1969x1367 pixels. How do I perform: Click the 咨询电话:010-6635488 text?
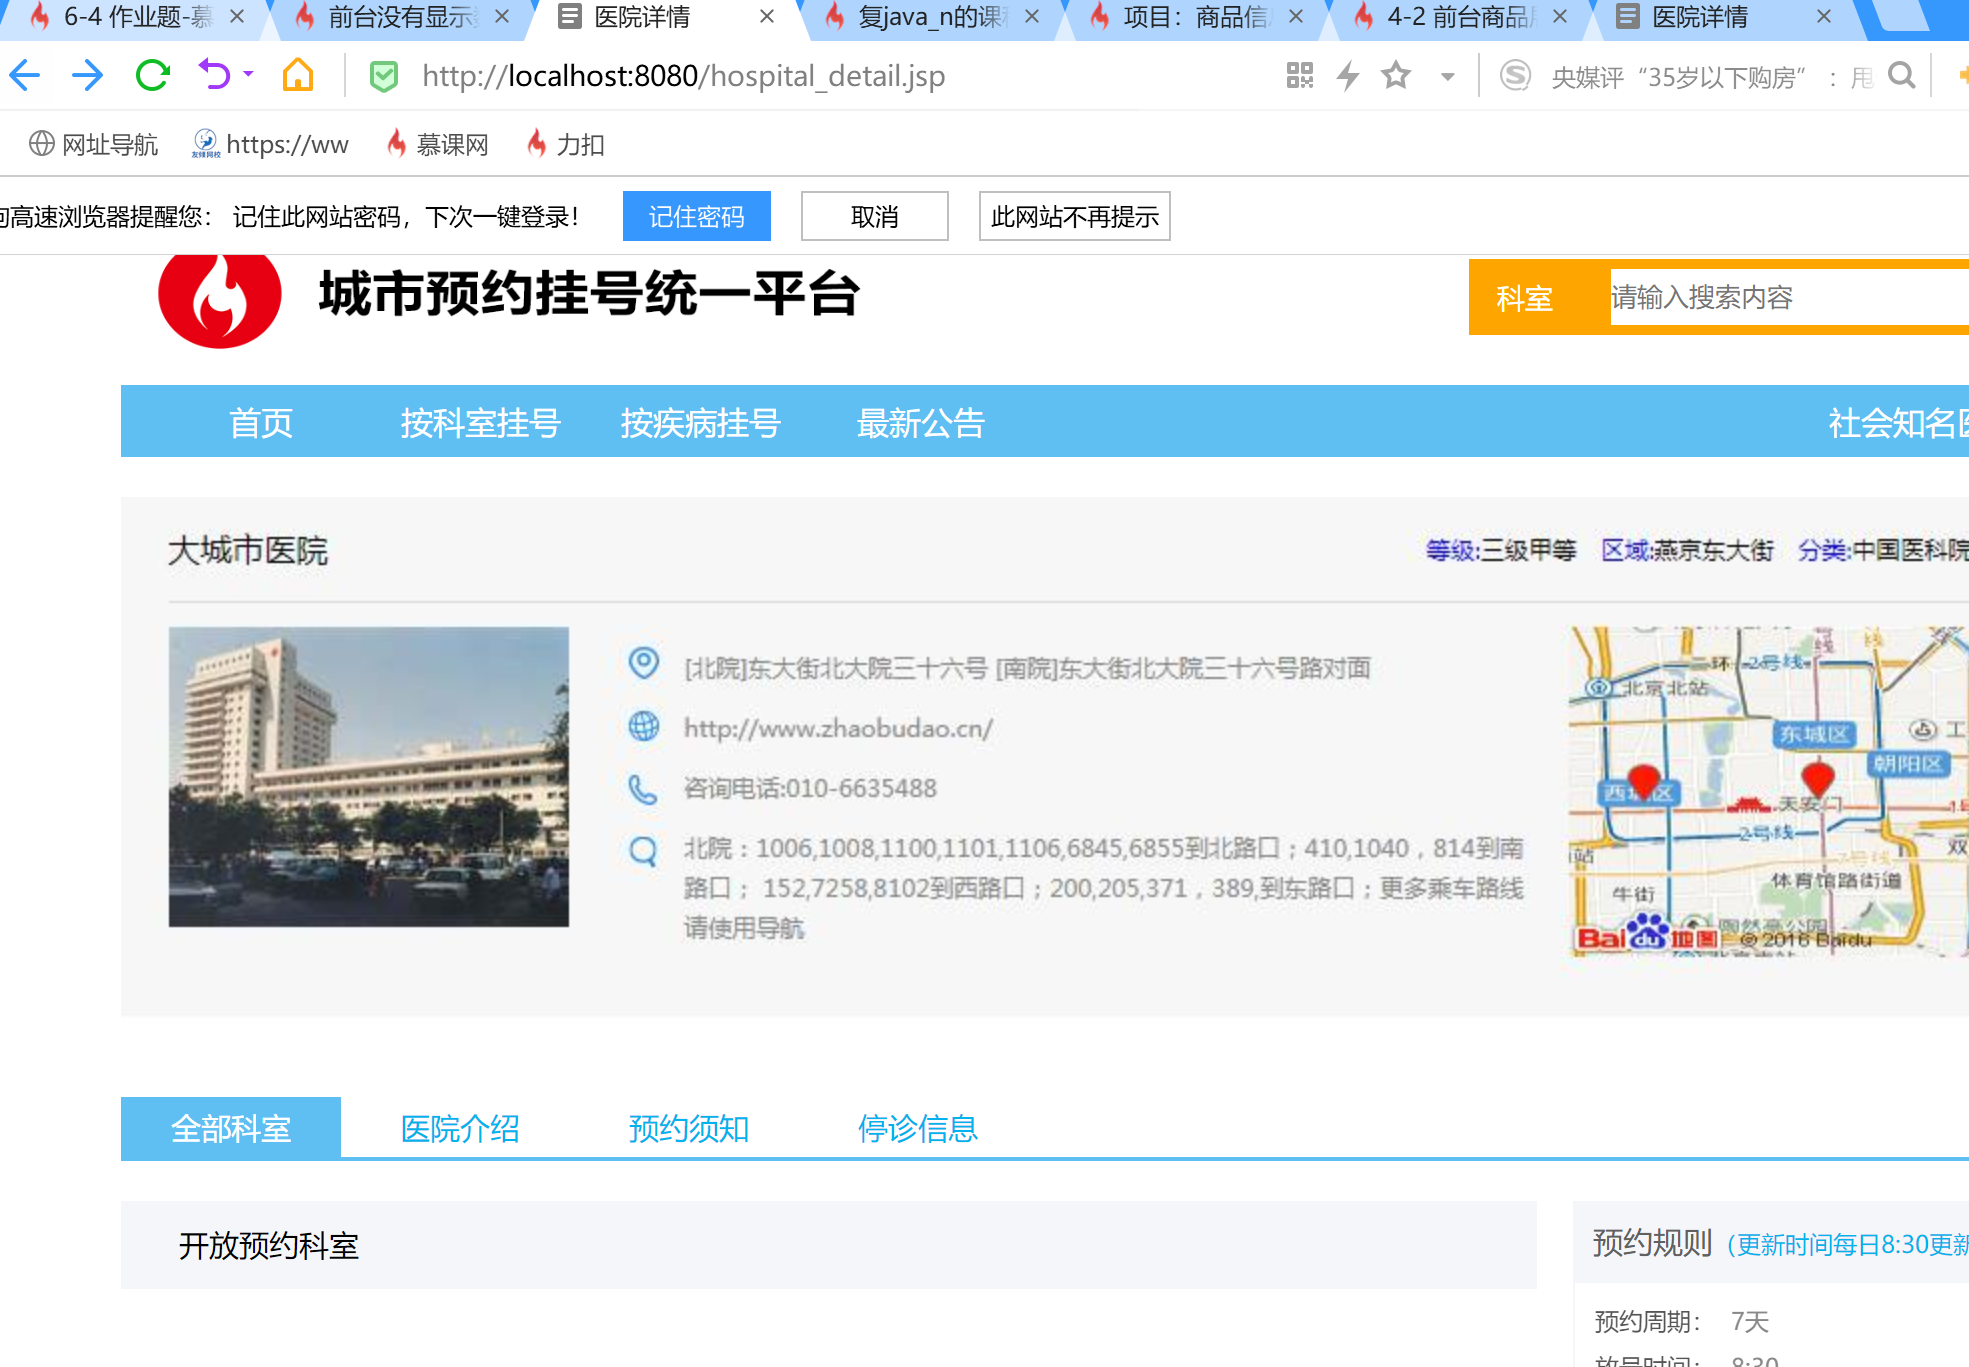pyautogui.click(x=810, y=788)
